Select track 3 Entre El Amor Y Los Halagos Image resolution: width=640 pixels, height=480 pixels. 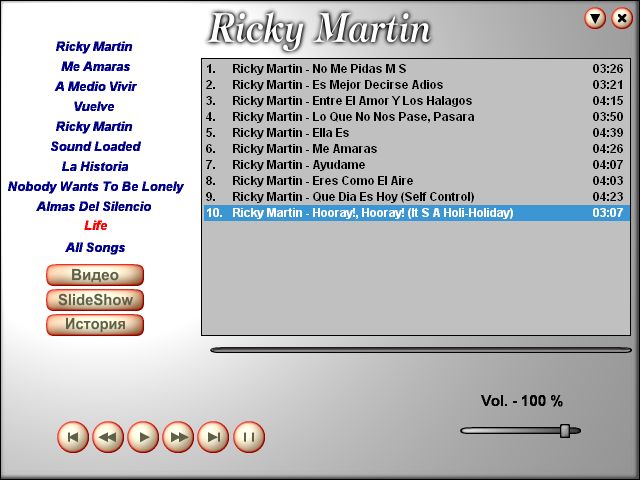[416, 101]
